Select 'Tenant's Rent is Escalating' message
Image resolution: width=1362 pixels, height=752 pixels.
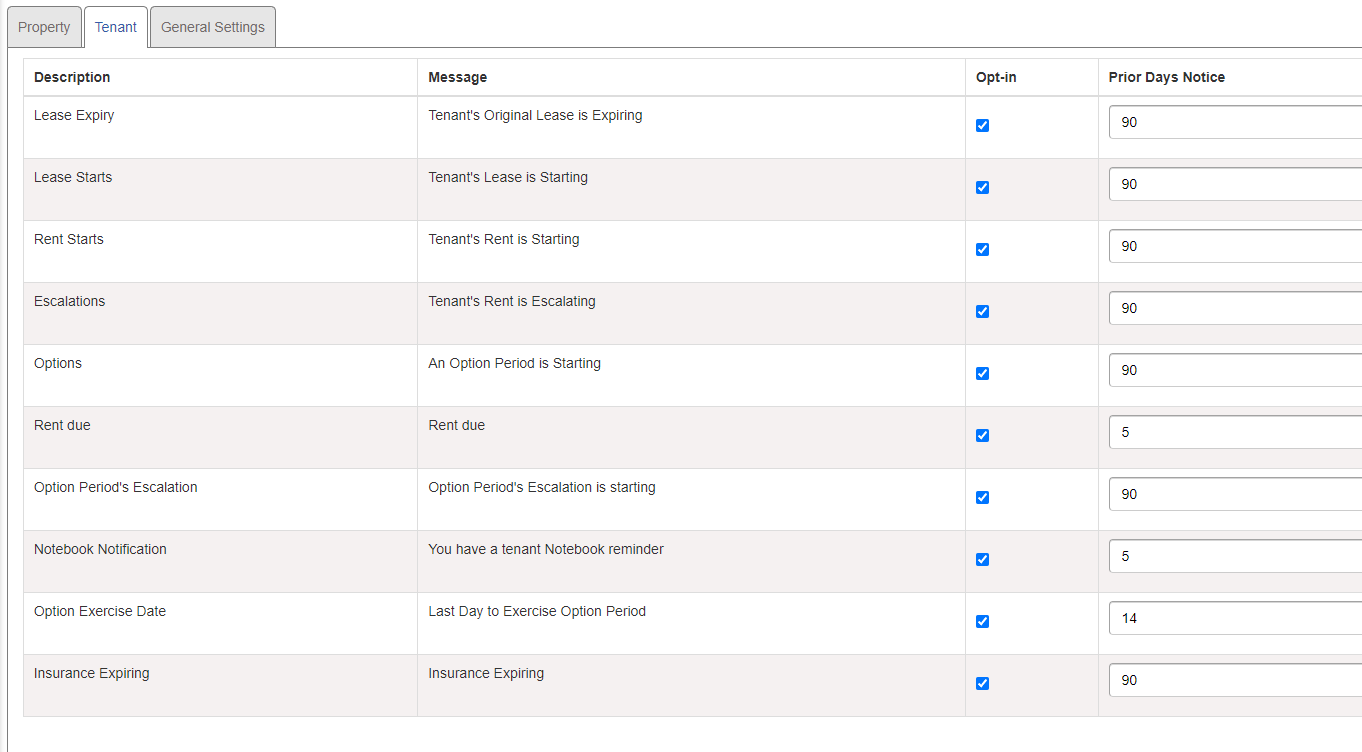(x=512, y=301)
